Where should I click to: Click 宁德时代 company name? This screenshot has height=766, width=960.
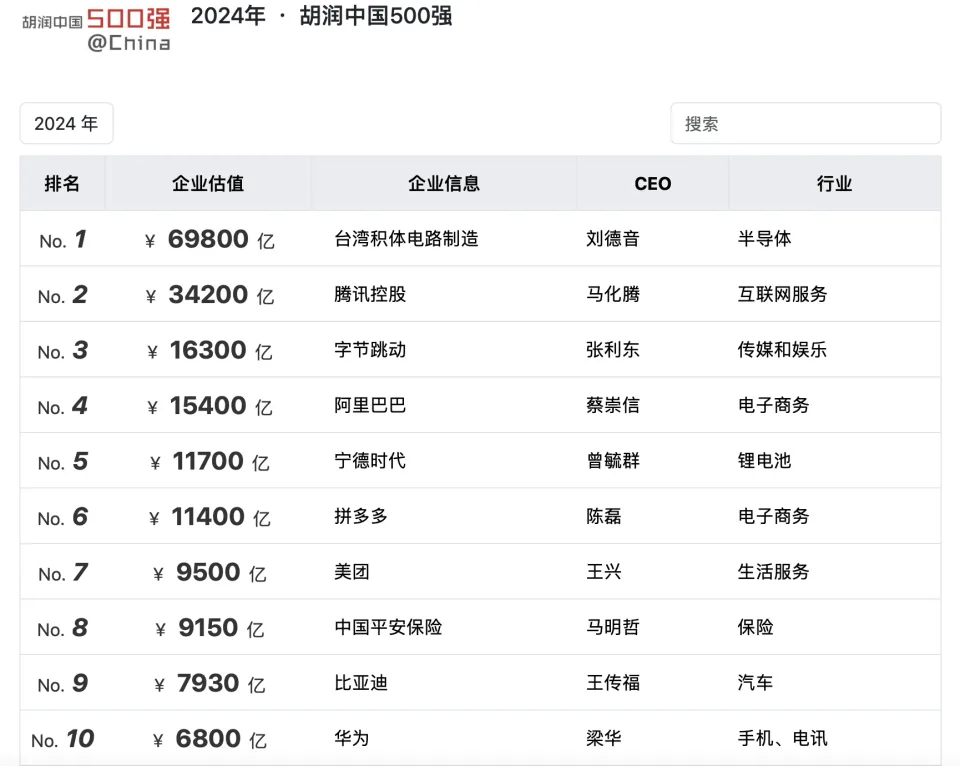point(370,460)
